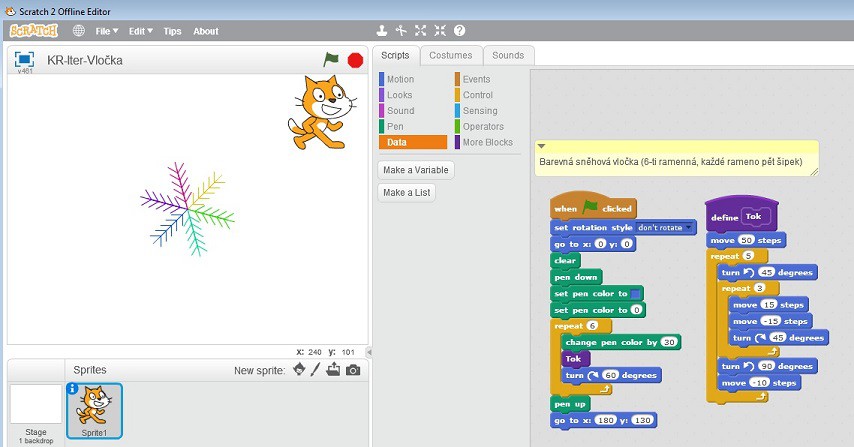Select the Motion block category
This screenshot has height=447, width=854.
400,79
